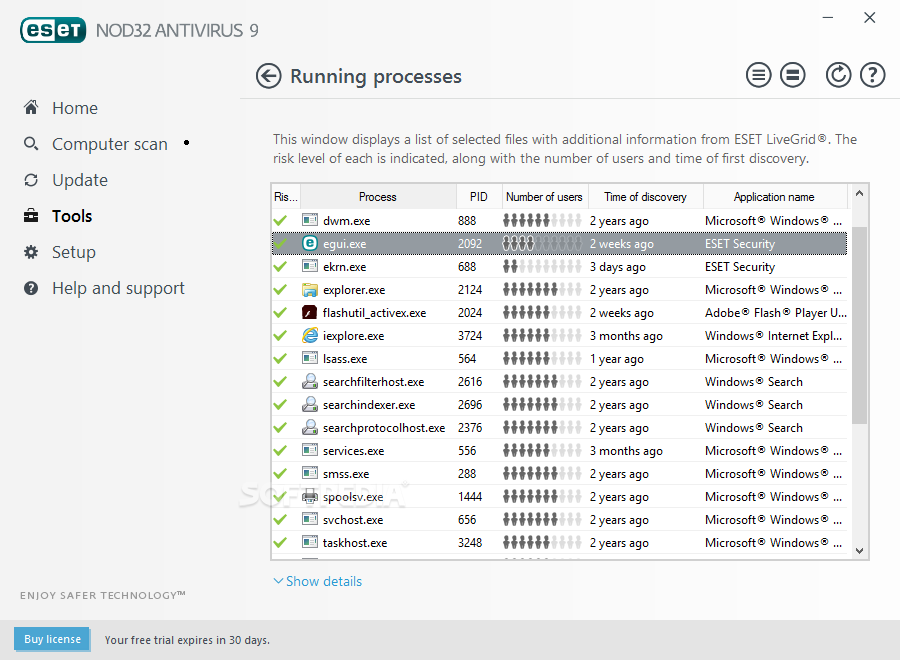Click the ESET logo
Screen dimensions: 900x660
pyautogui.click(x=53, y=30)
